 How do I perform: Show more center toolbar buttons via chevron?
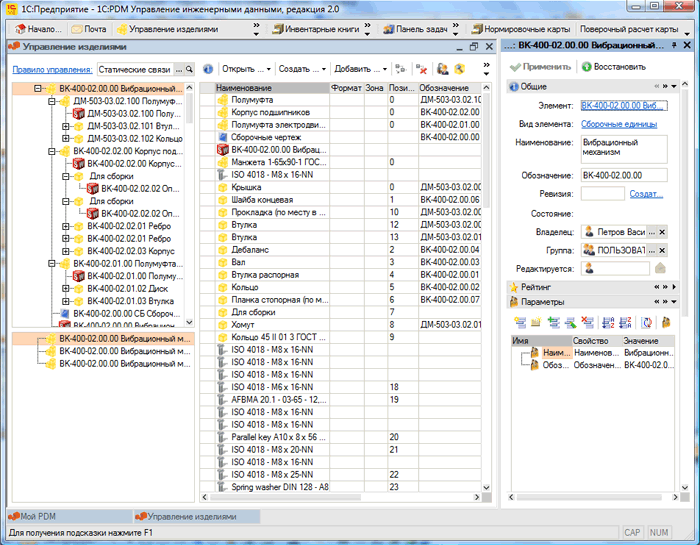(x=487, y=69)
